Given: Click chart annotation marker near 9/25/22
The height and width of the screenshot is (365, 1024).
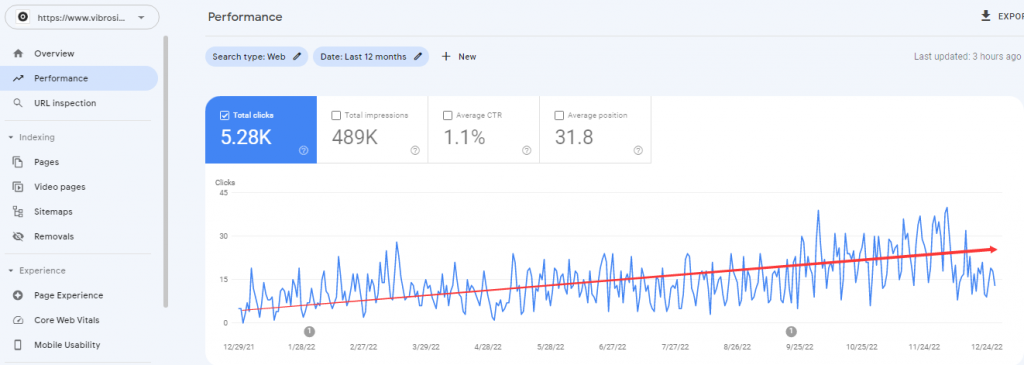Looking at the screenshot, I should [792, 331].
